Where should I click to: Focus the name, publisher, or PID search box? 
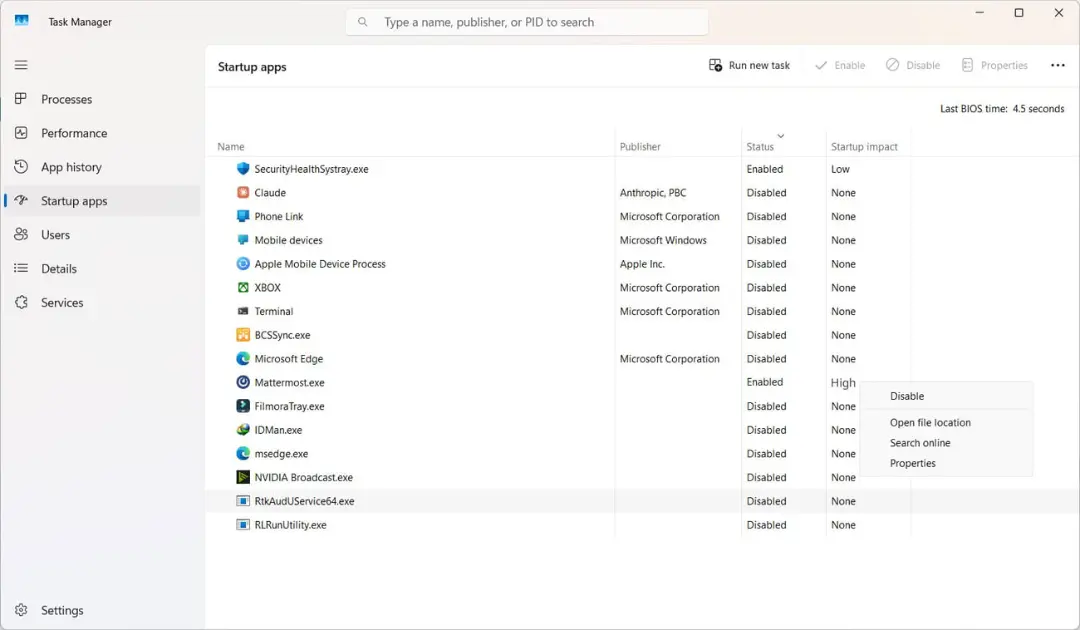527,22
